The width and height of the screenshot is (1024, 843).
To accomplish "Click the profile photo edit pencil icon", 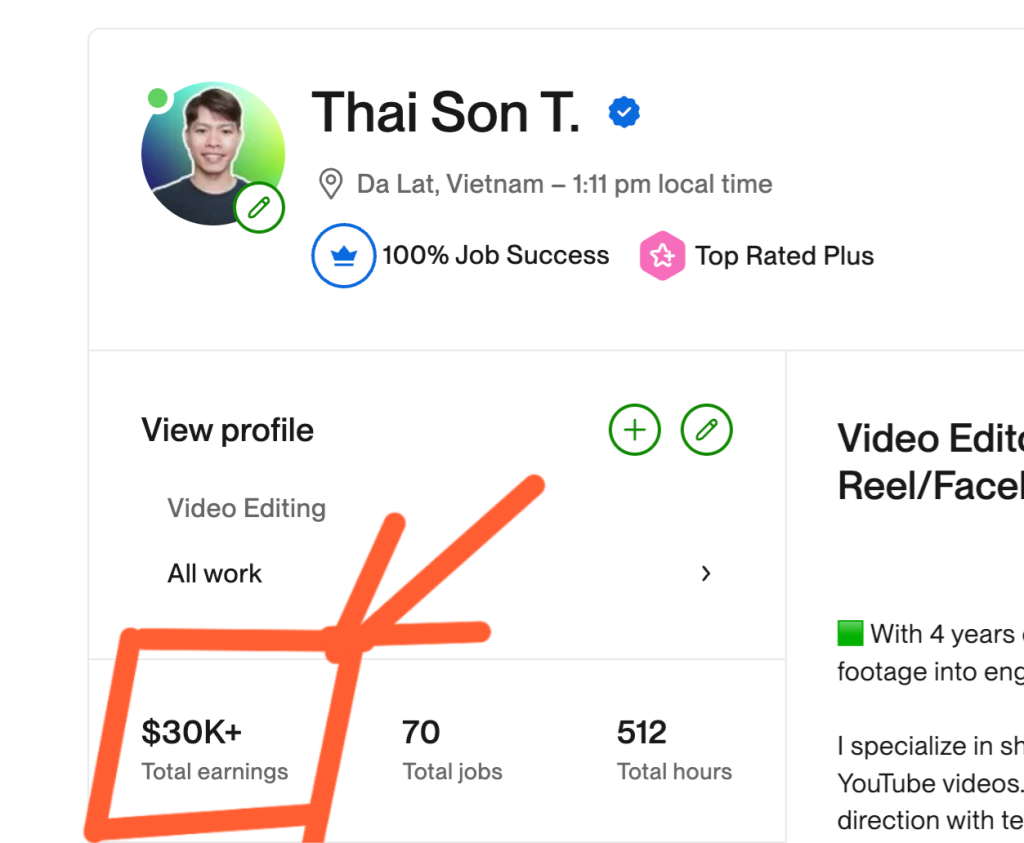I will point(259,208).
